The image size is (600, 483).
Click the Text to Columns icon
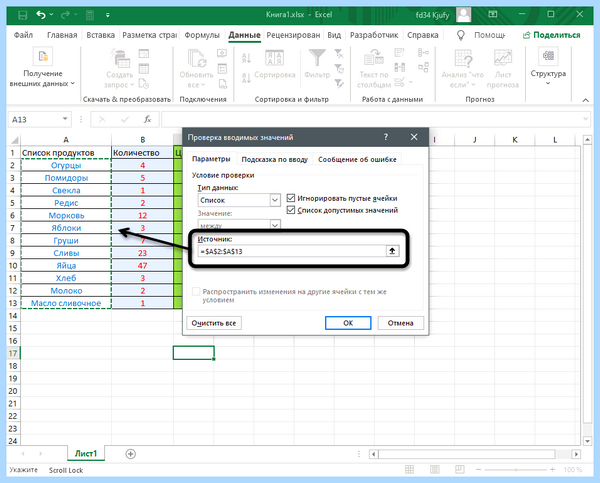pos(373,58)
